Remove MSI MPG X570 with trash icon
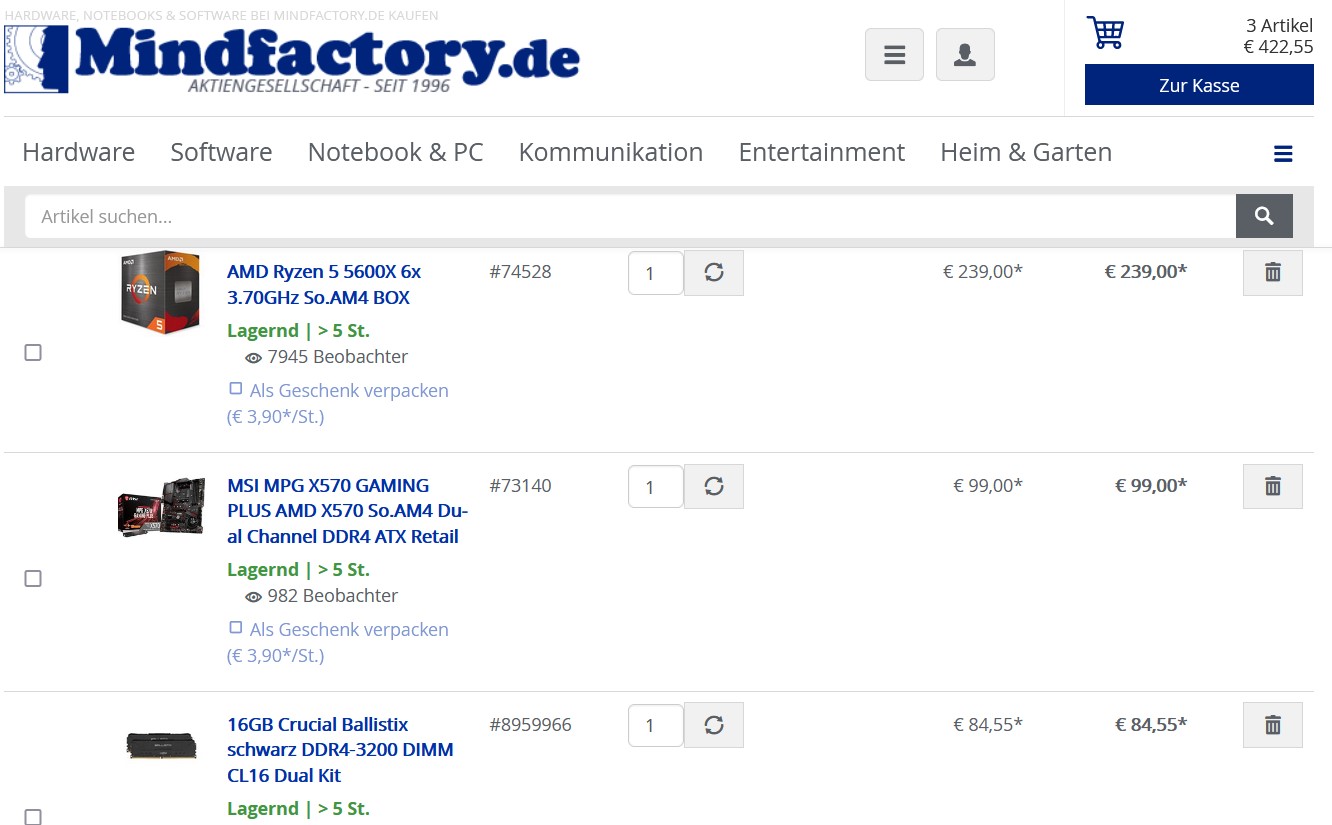 click(x=1273, y=487)
